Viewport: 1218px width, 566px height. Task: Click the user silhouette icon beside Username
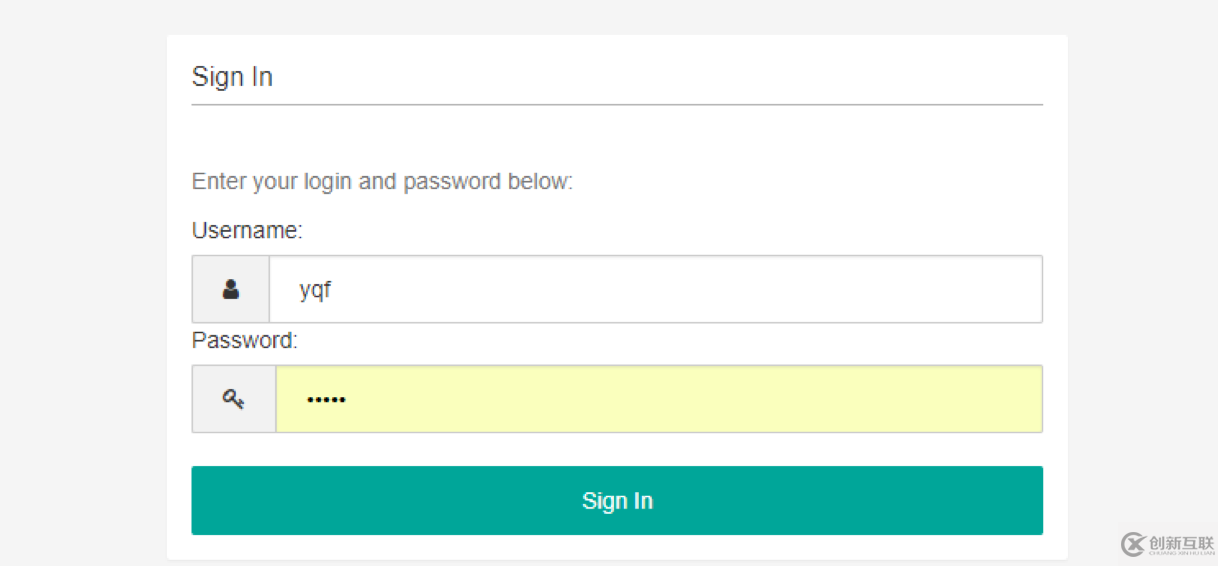(x=231, y=290)
